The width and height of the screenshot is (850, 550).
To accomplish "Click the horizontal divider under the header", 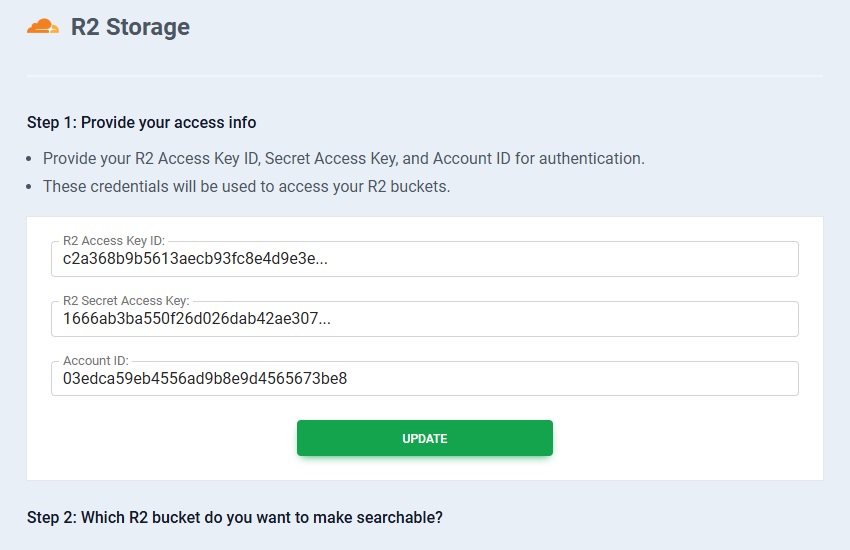I will point(424,76).
